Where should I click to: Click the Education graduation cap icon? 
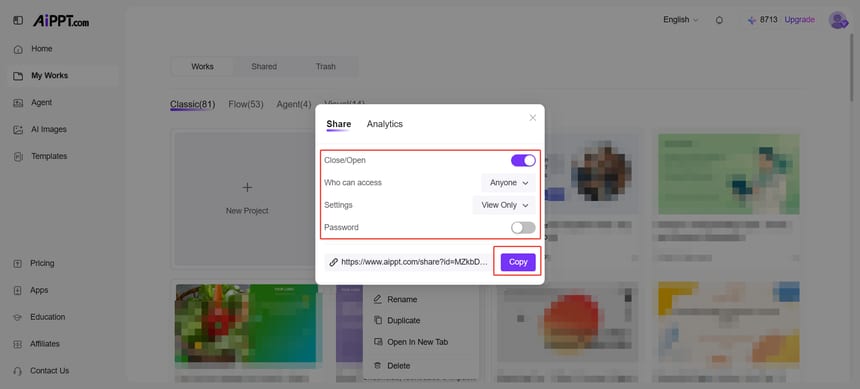tap(18, 318)
